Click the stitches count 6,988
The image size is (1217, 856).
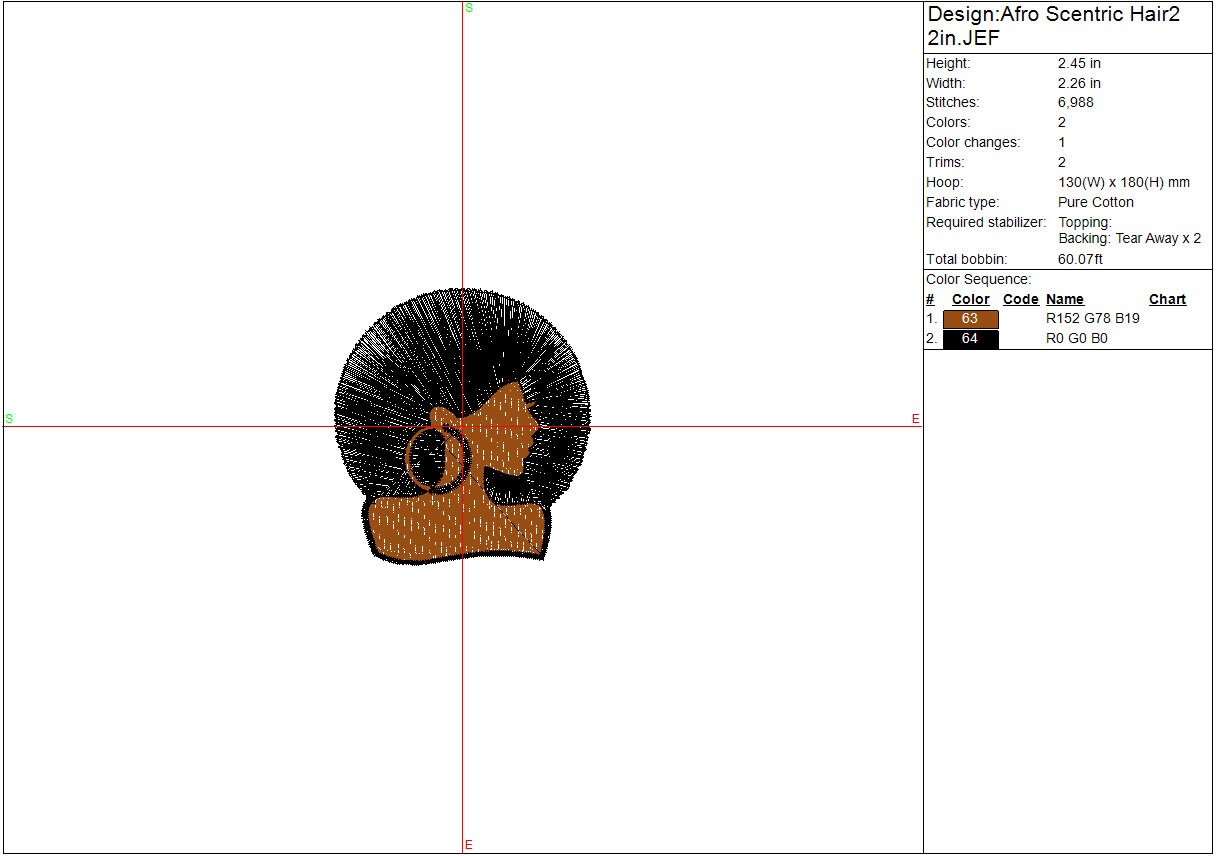1076,102
